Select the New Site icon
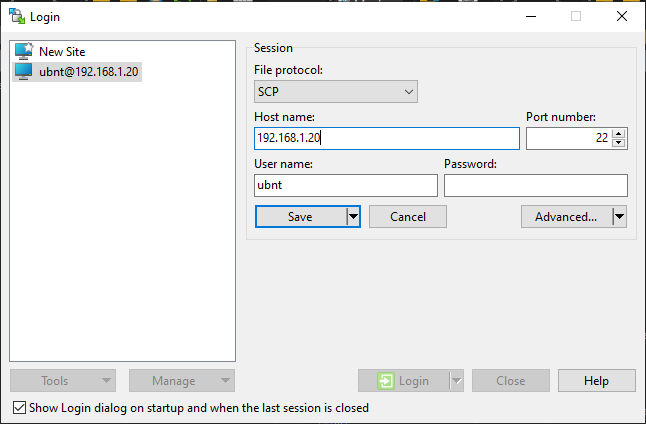The height and width of the screenshot is (424, 646). 24,51
